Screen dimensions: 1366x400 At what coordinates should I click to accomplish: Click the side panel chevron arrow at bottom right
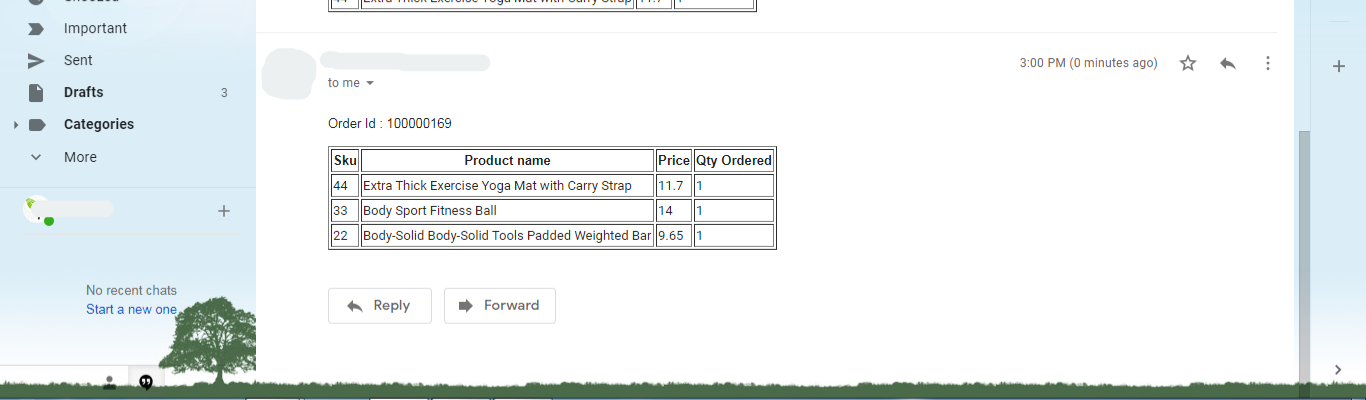point(1339,369)
